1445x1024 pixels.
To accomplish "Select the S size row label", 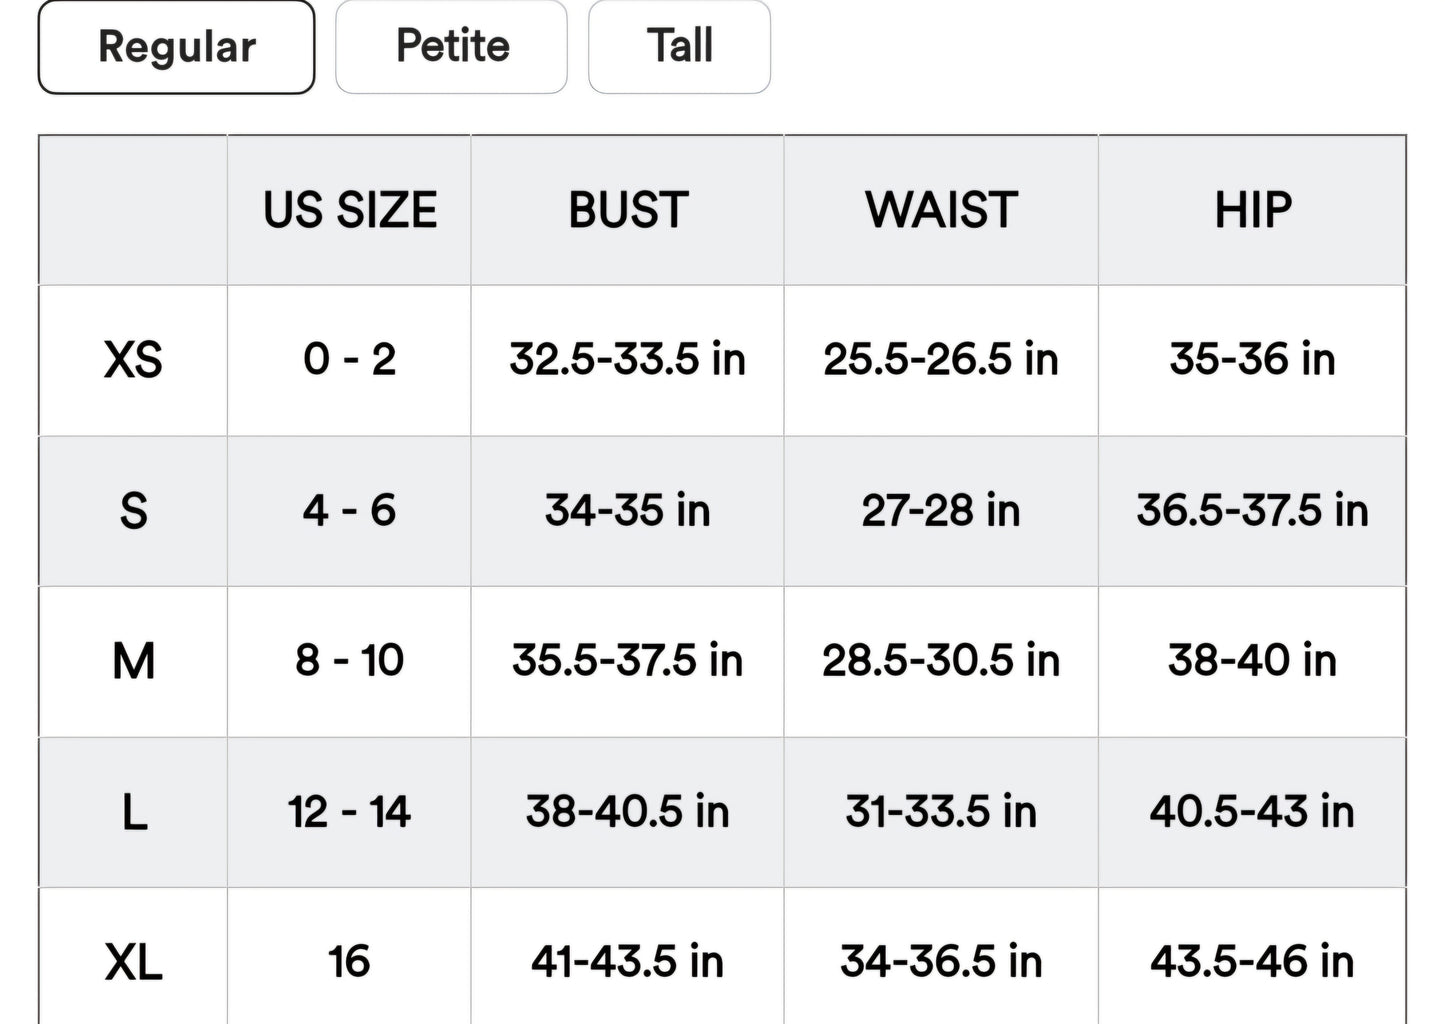I will 133,511.
